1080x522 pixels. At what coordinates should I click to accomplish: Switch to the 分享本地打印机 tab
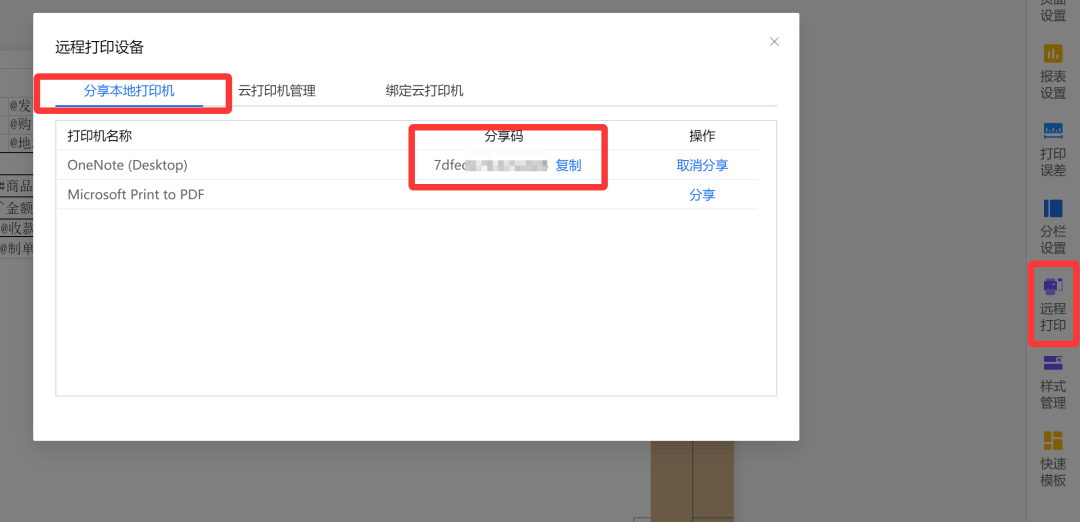point(129,91)
